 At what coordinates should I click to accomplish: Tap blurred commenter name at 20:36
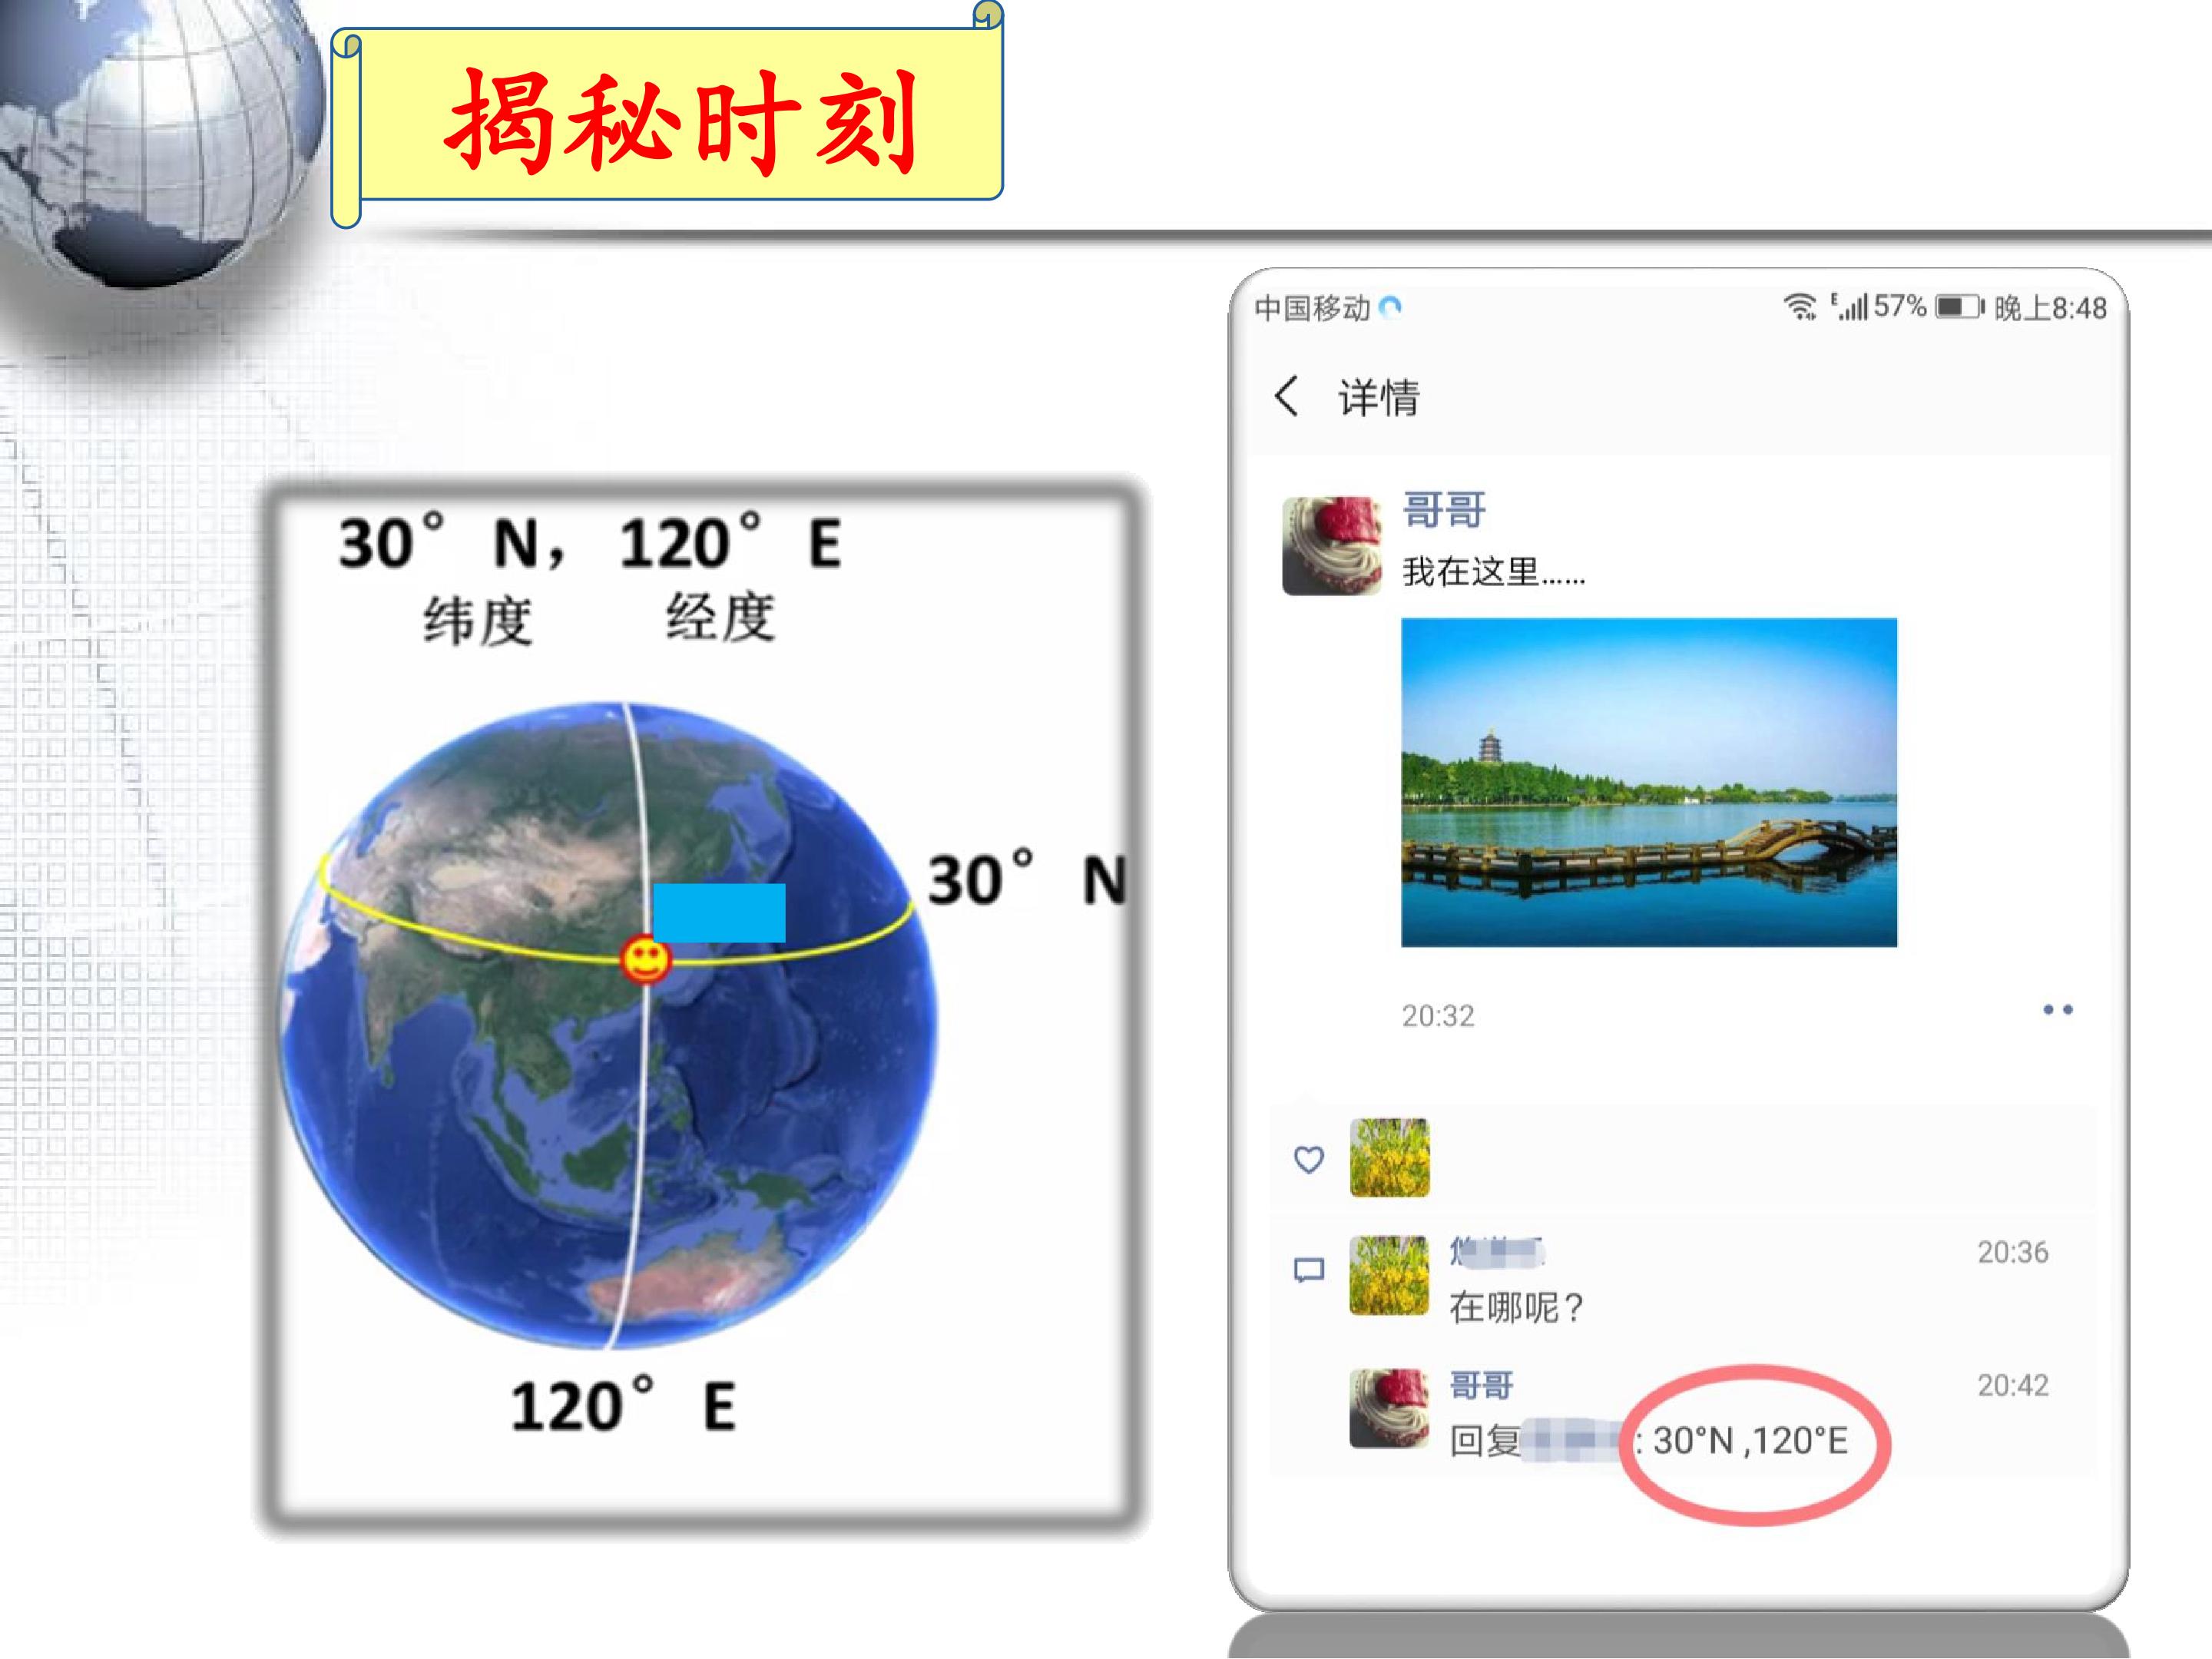(1497, 1251)
